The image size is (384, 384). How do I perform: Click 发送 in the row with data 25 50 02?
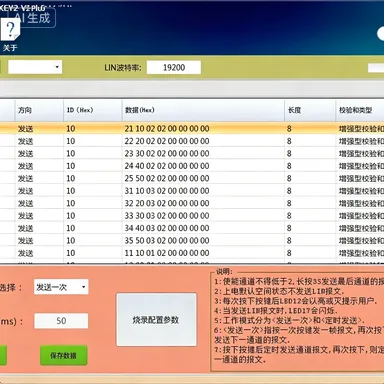tap(25, 179)
